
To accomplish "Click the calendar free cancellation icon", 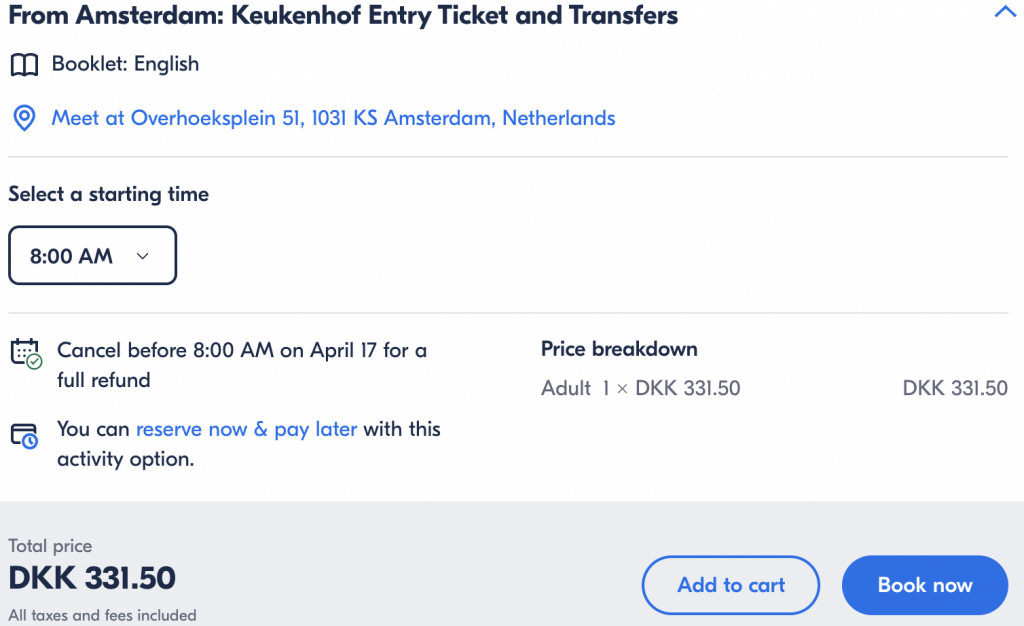I will pyautogui.click(x=26, y=353).
